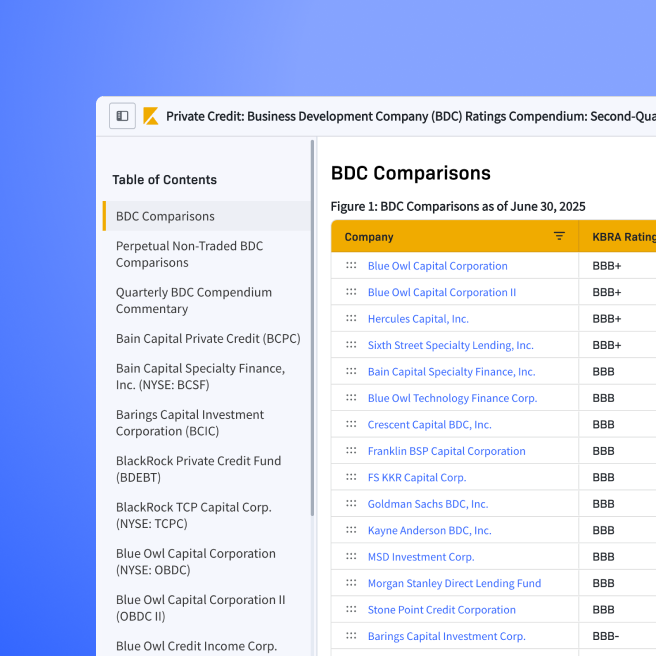
Task: Open the Company column filter icon
Action: pos(559,236)
